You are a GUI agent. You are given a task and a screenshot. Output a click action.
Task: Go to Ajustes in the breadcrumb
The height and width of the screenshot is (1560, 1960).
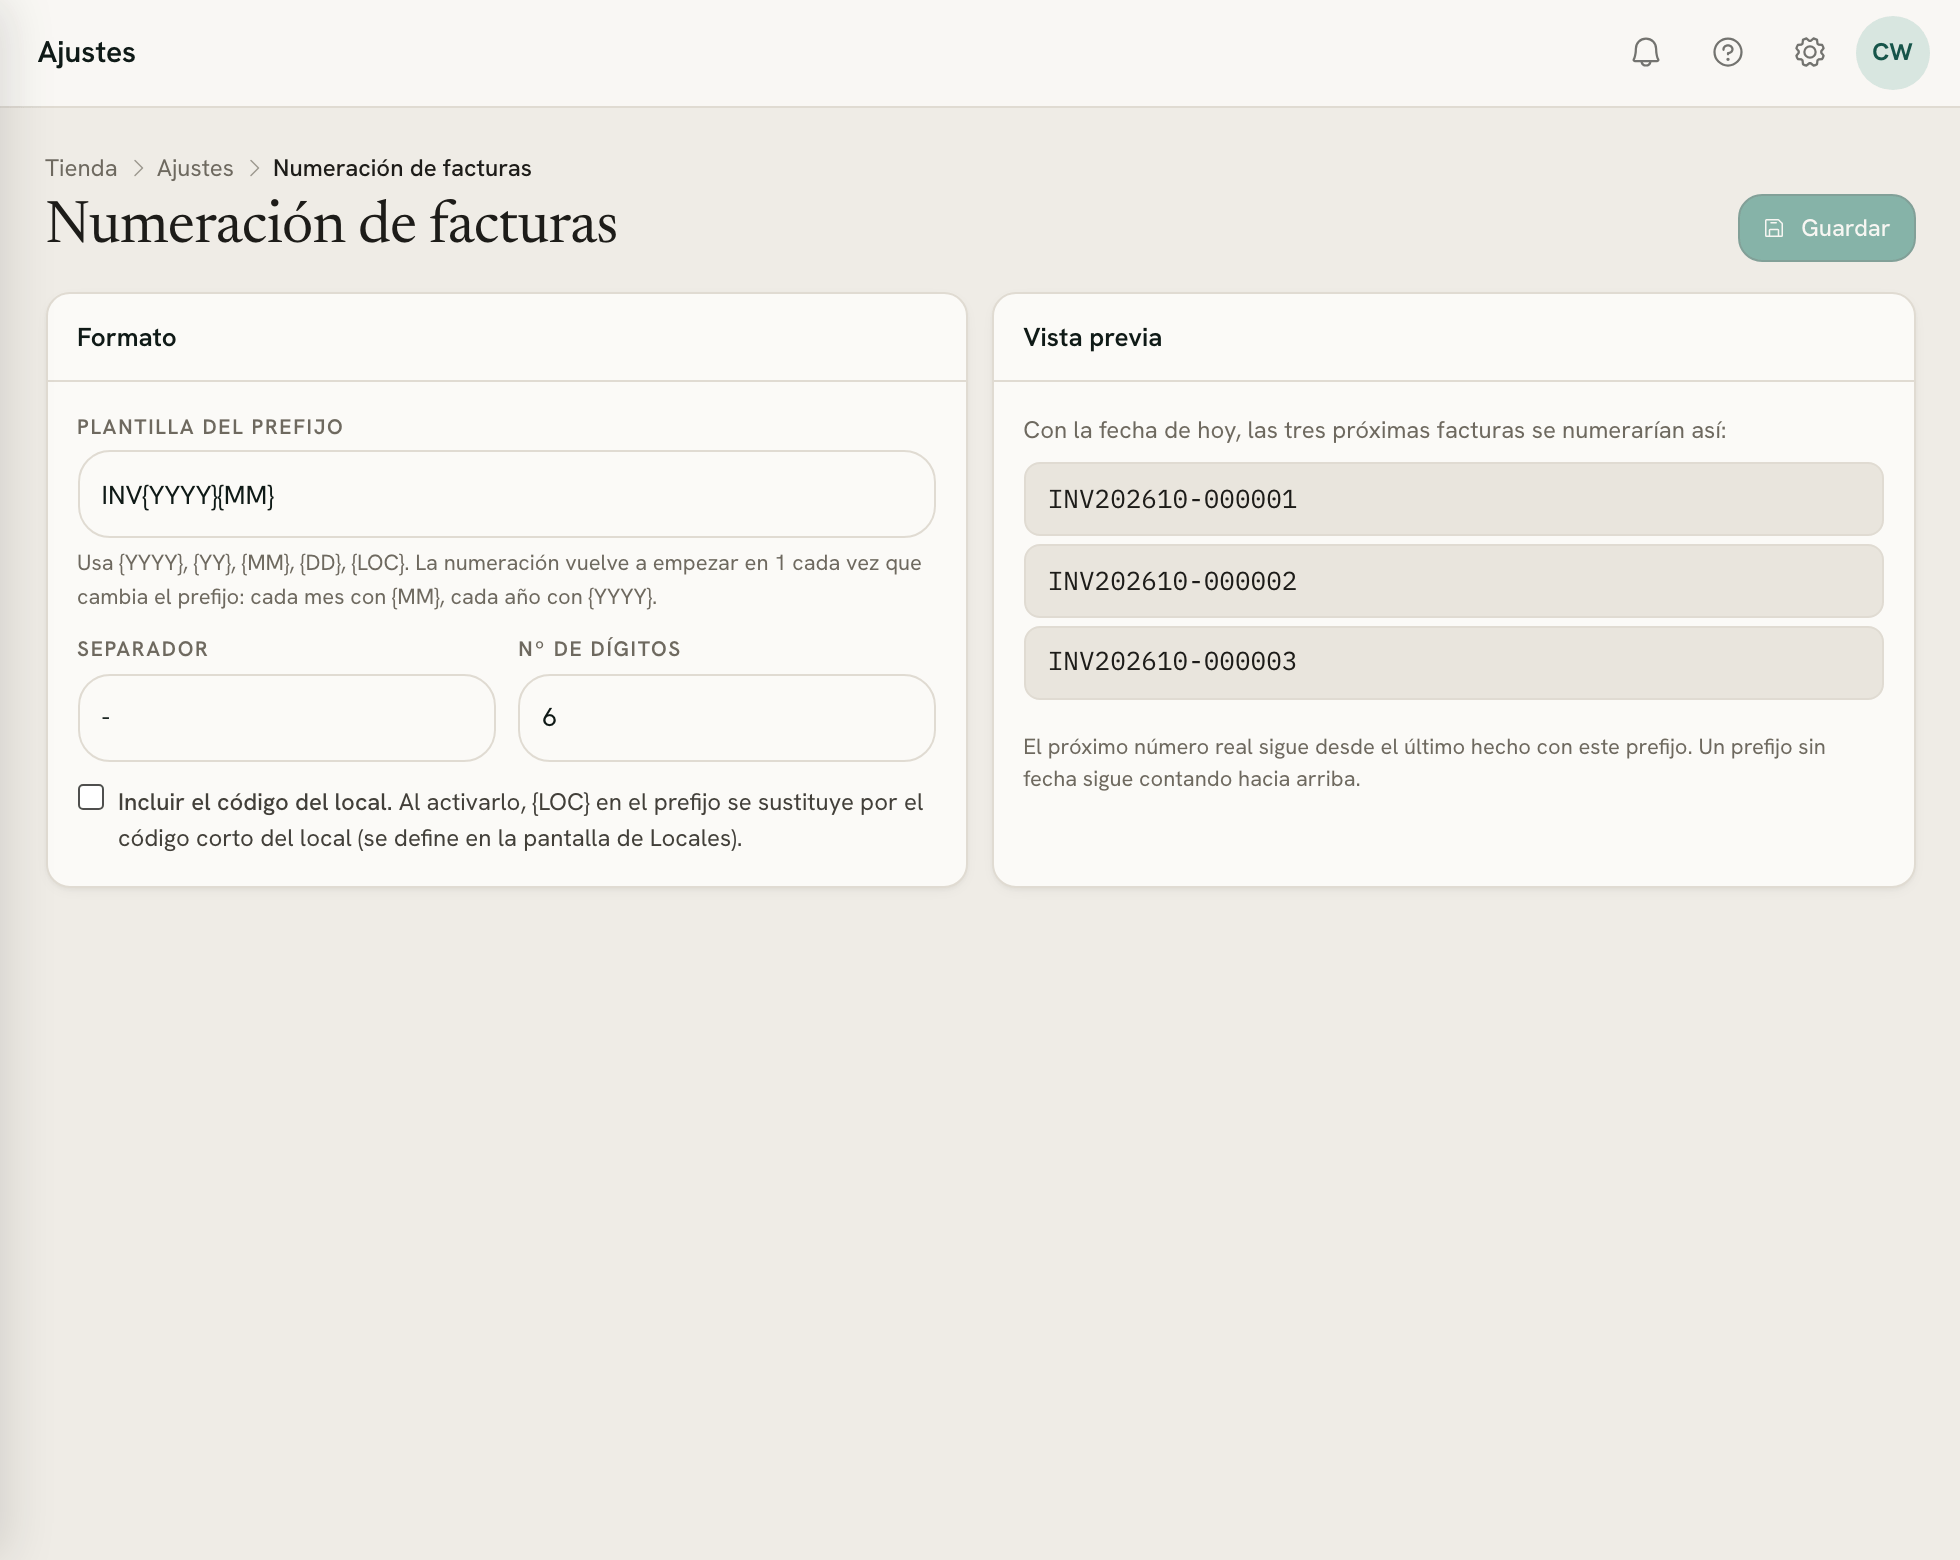195,168
